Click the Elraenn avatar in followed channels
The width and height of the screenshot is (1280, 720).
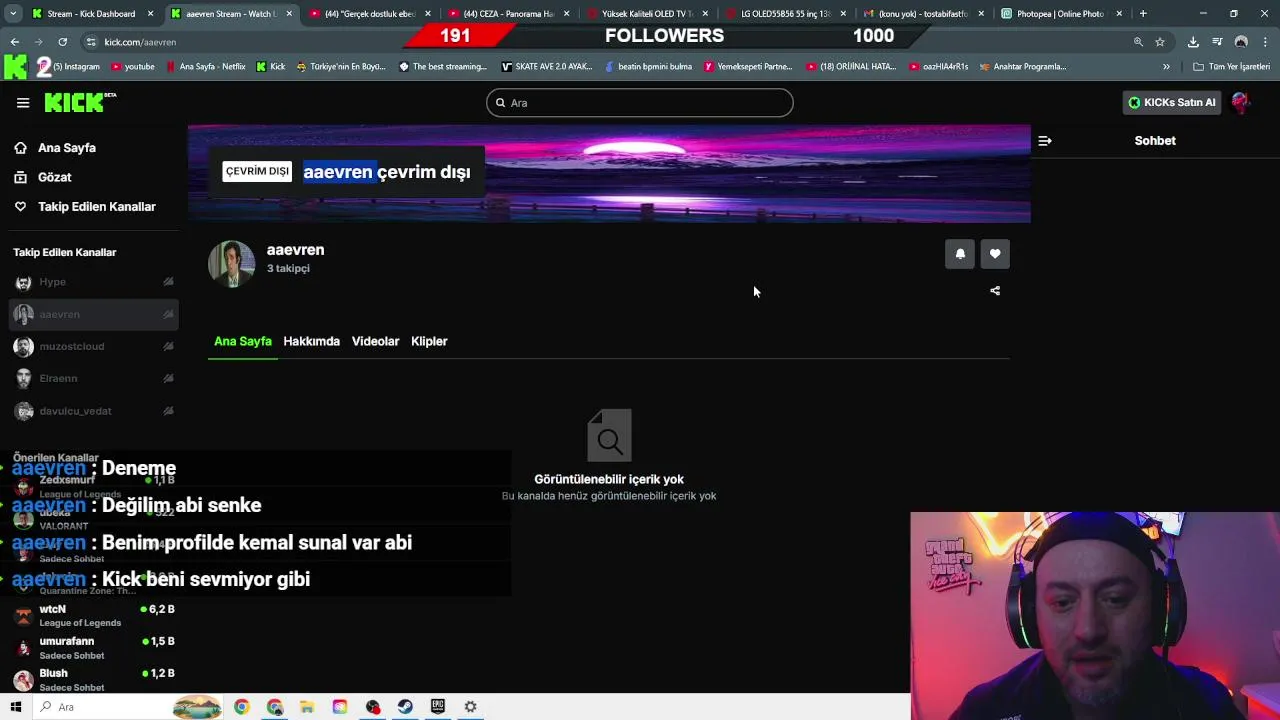[x=23, y=379]
